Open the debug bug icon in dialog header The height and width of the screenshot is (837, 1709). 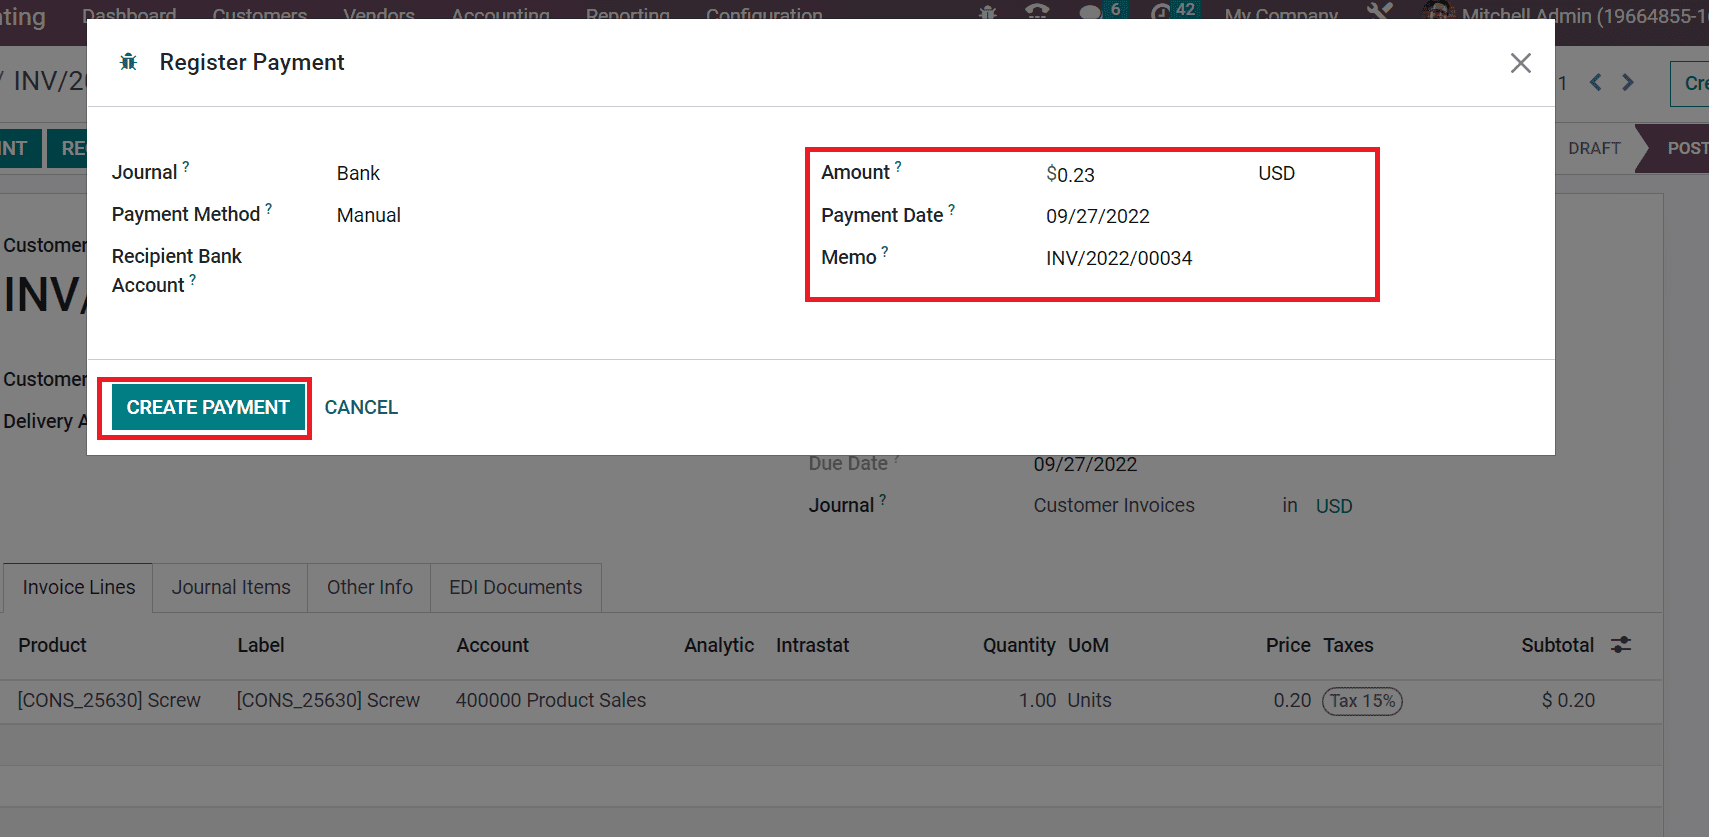point(128,62)
